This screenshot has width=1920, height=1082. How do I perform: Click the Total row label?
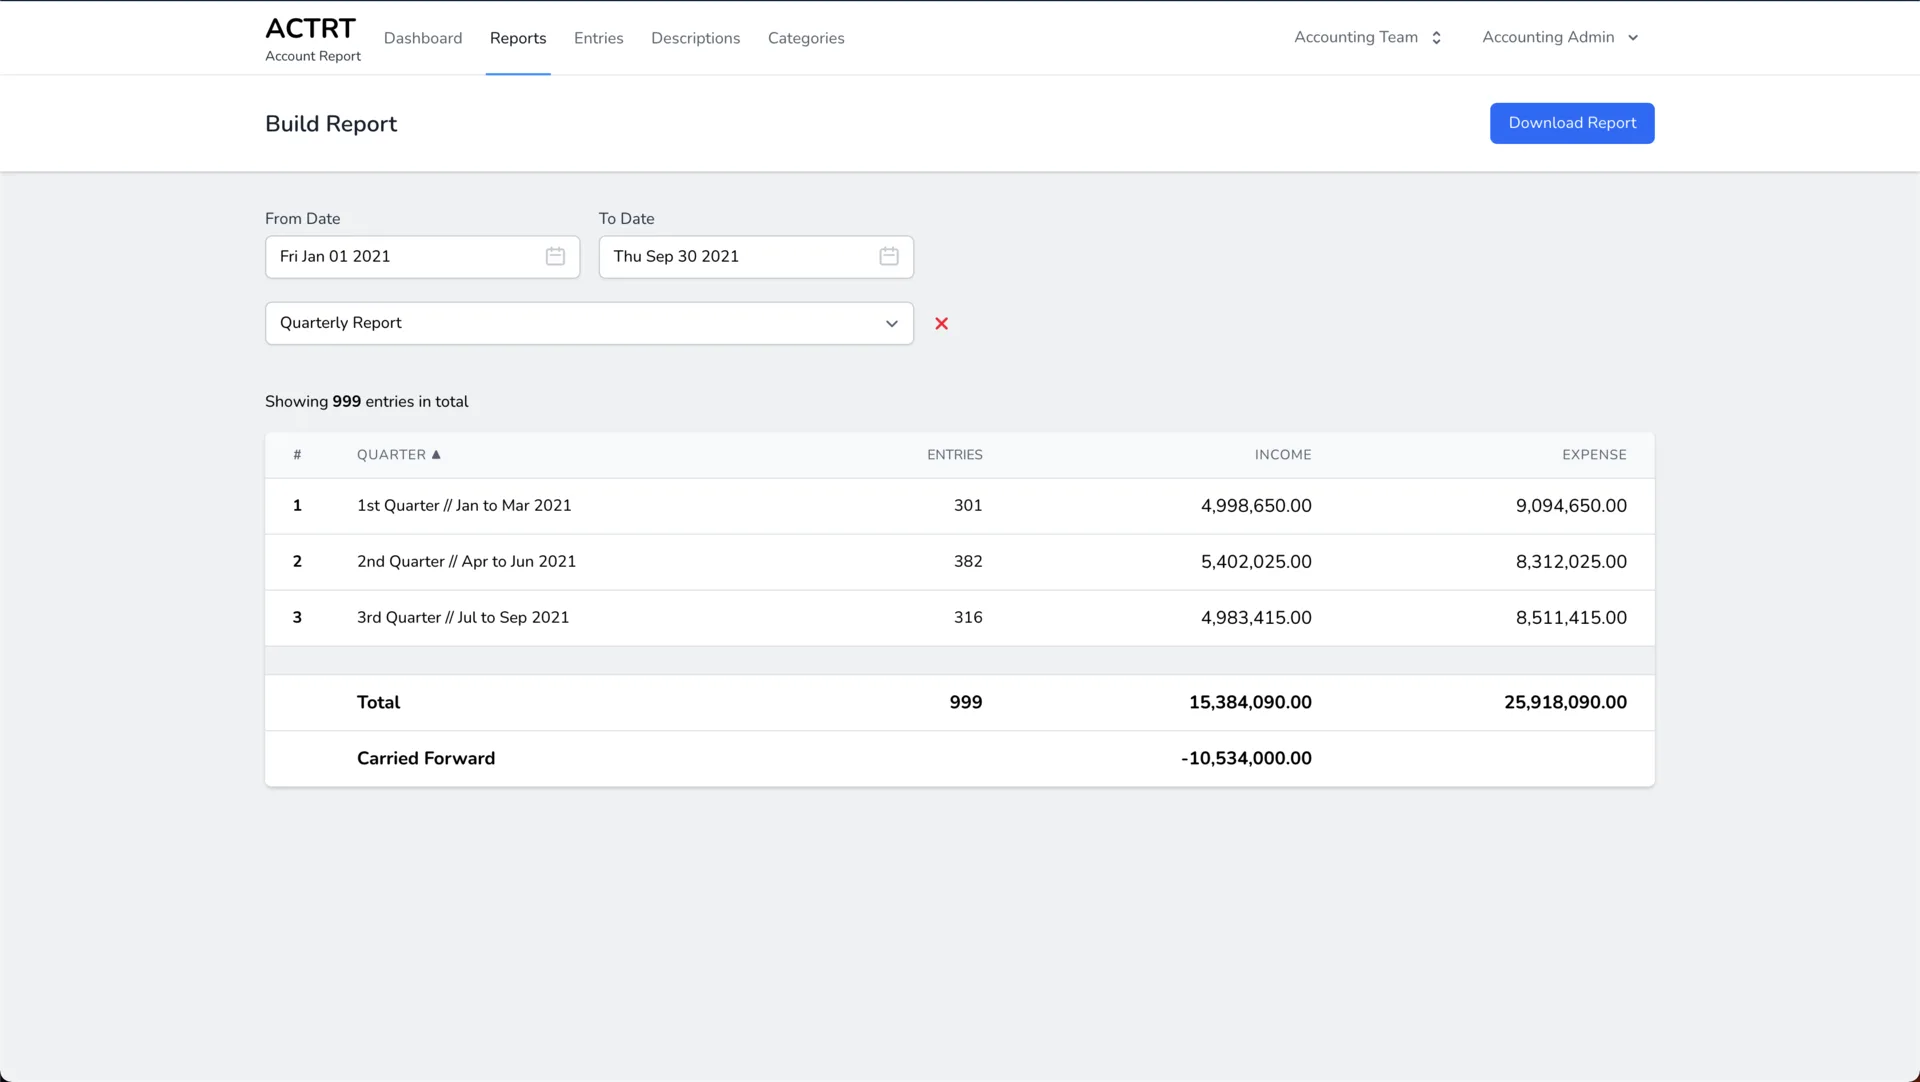378,703
